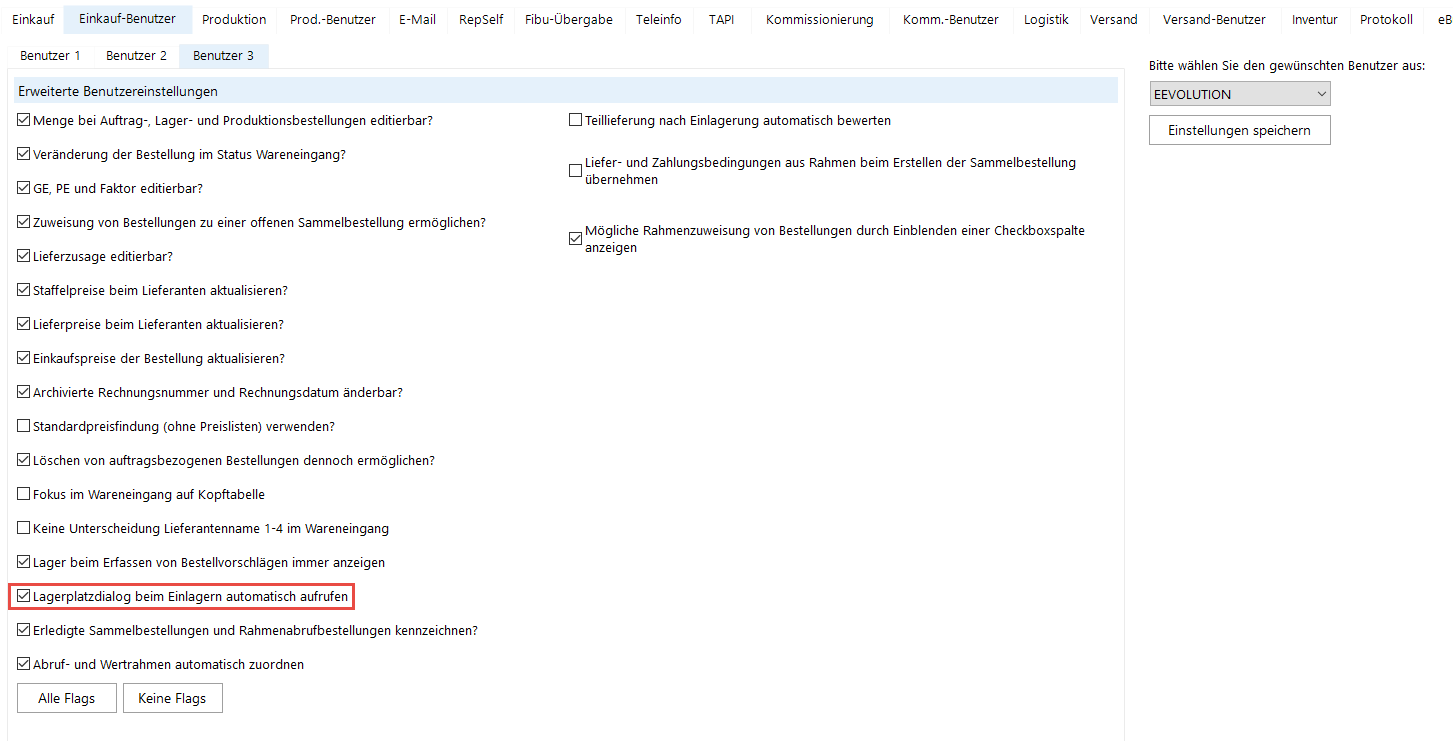Toggle Lager beim Erfassen von Bestellvorschlägen anzeigen
The image size is (1453, 741).
[24, 562]
